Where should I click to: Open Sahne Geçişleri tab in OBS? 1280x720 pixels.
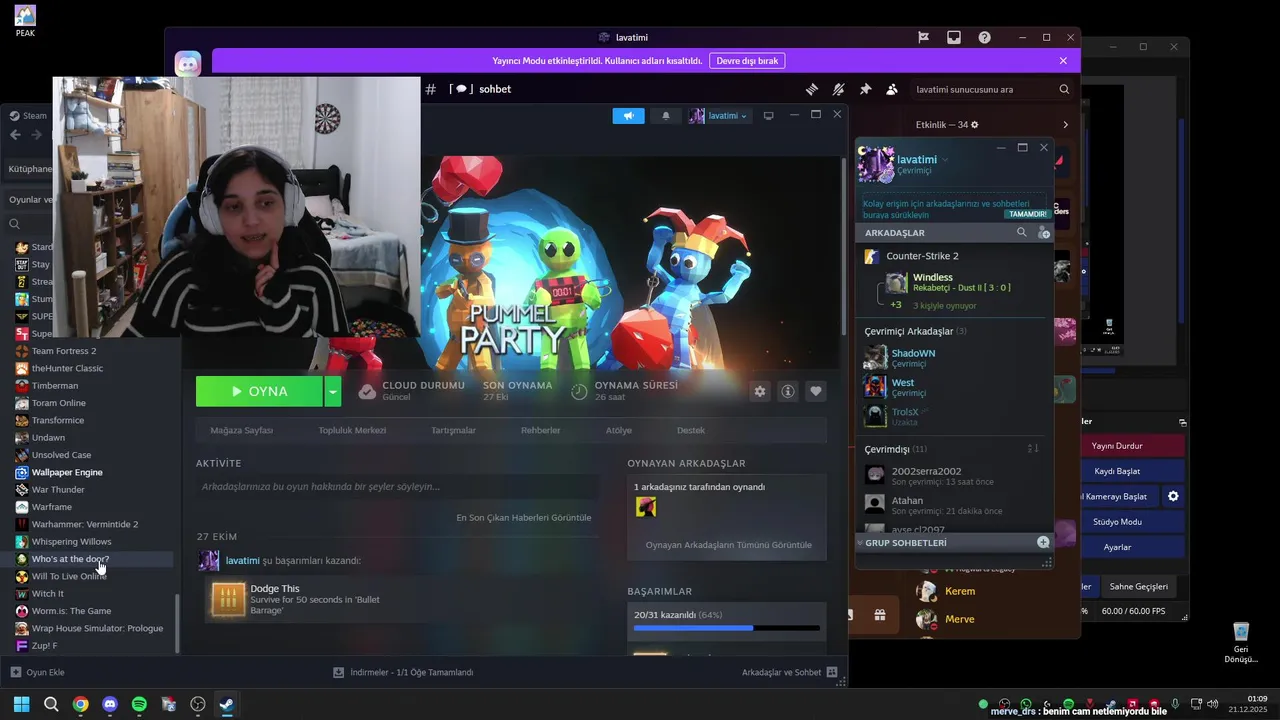tap(1138, 586)
